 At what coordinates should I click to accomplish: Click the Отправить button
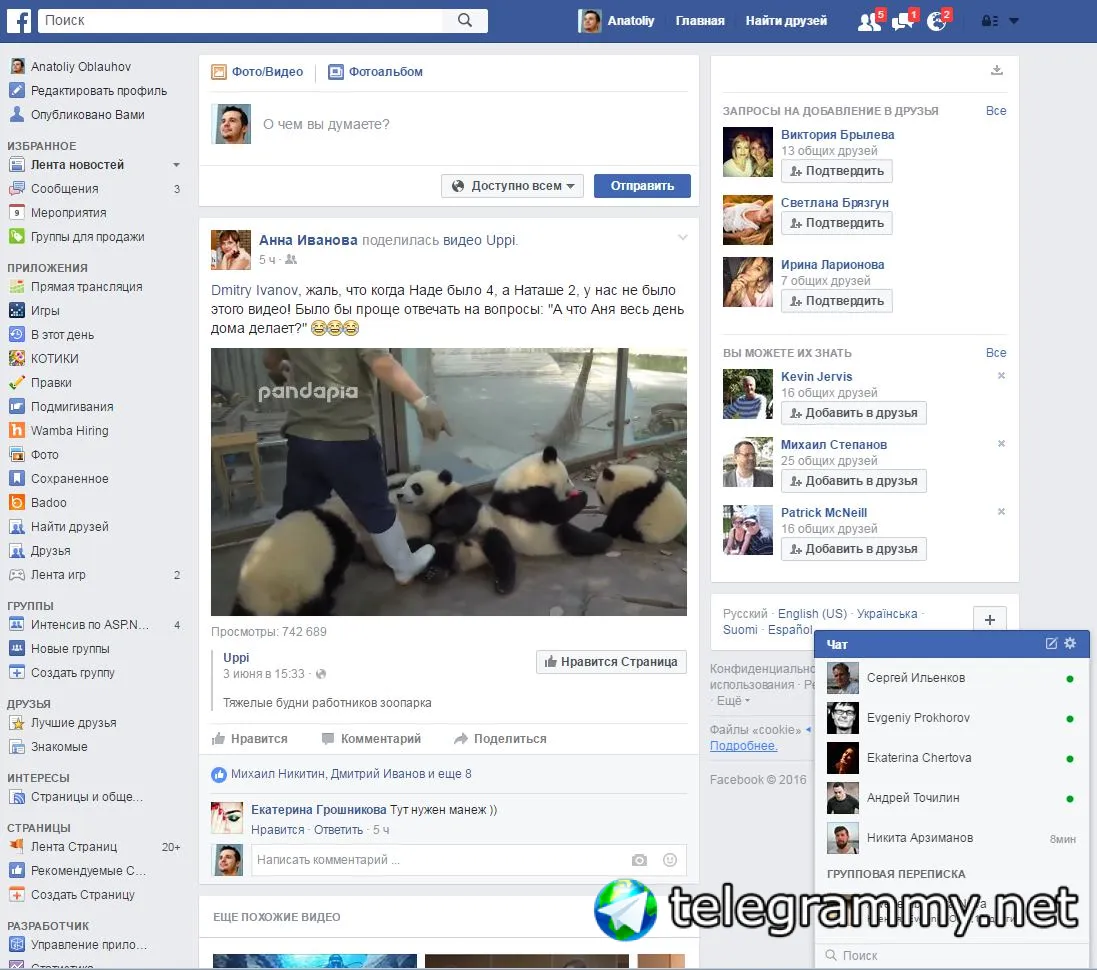click(642, 185)
